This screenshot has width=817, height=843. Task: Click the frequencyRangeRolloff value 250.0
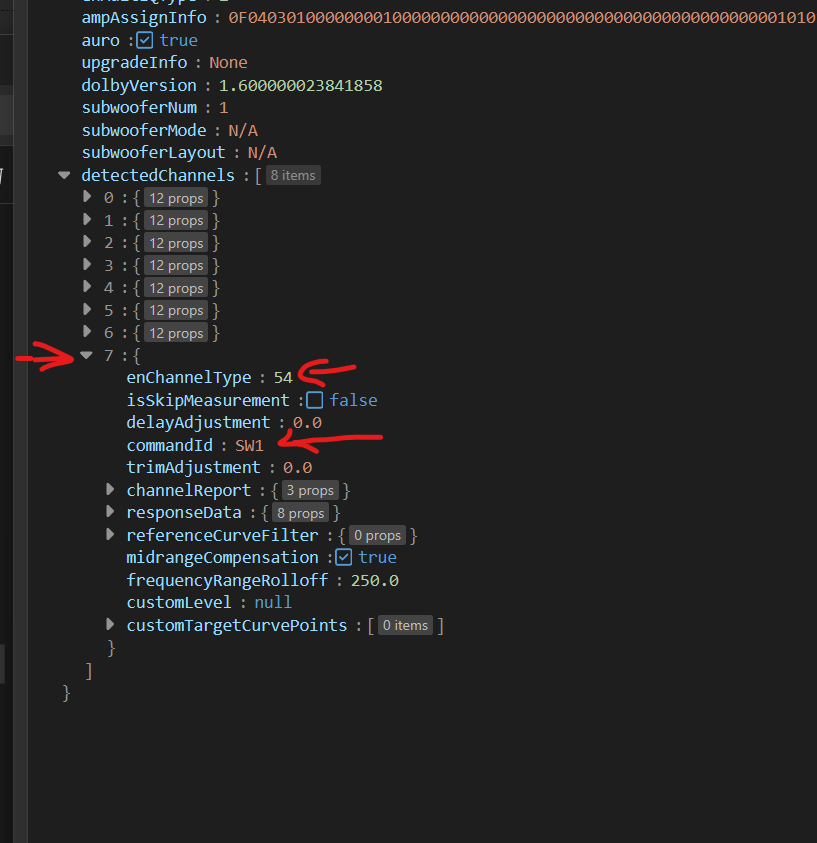[x=375, y=580]
